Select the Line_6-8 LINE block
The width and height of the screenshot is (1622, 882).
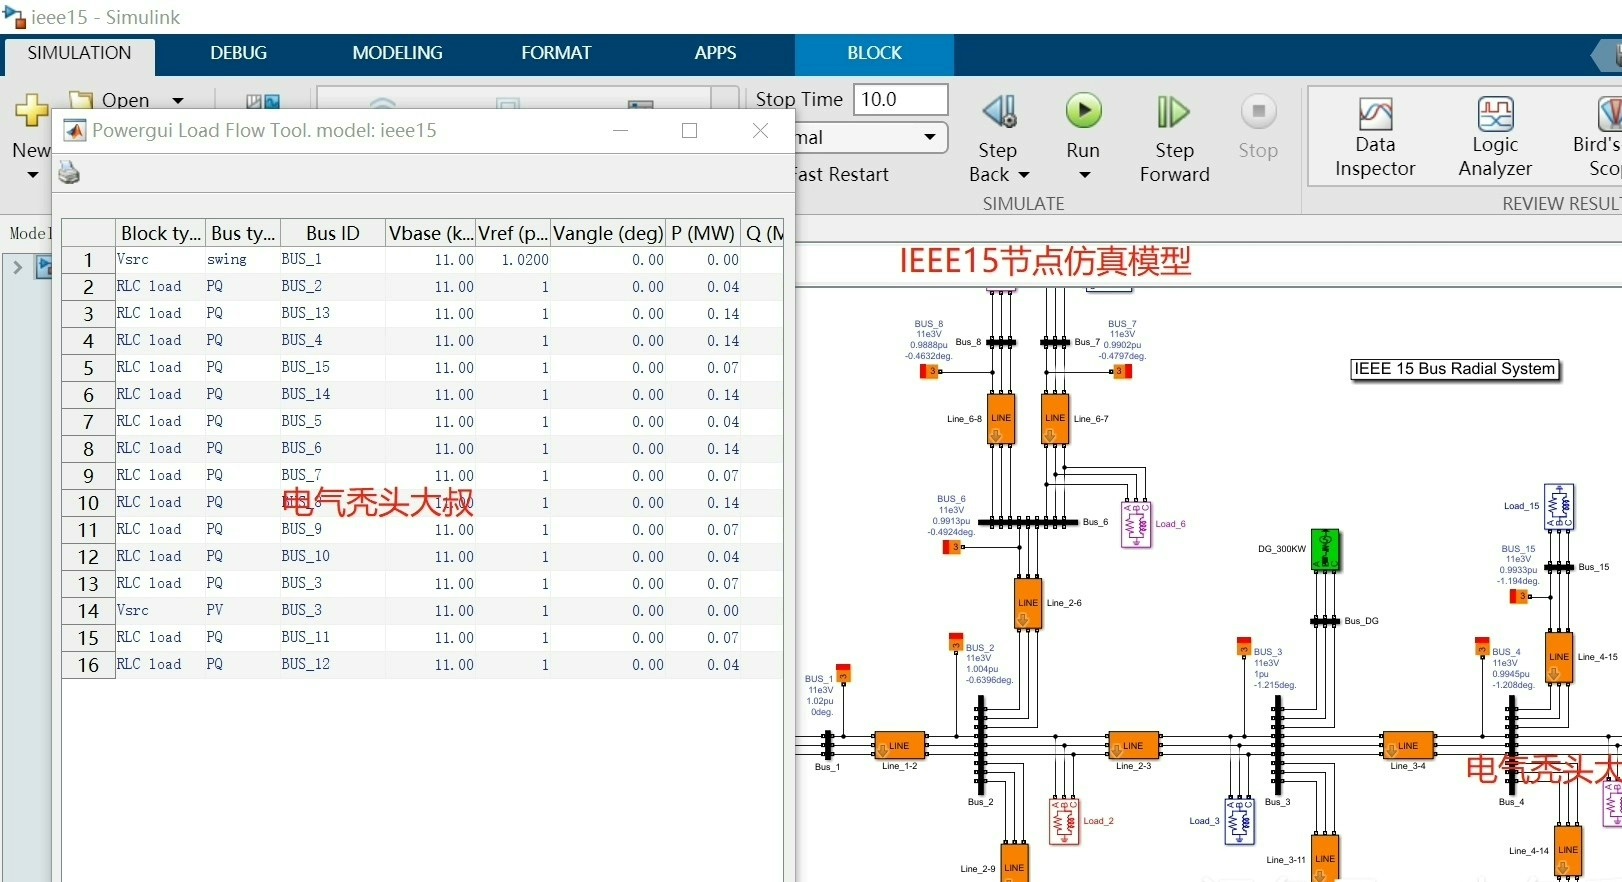pos(1001,418)
